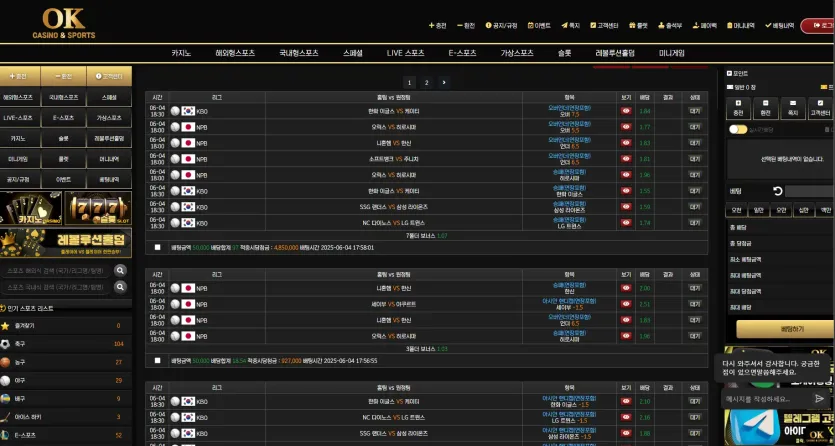Click 환전 icon button in right panel
This screenshot has height=446, width=835.
click(765, 108)
